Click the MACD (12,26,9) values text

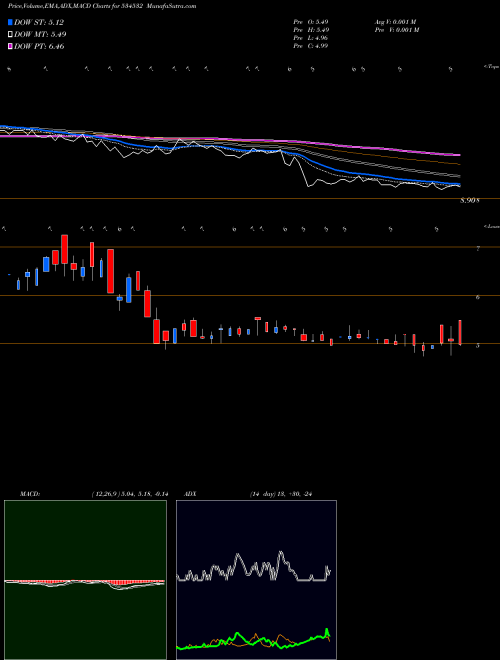pos(130,494)
